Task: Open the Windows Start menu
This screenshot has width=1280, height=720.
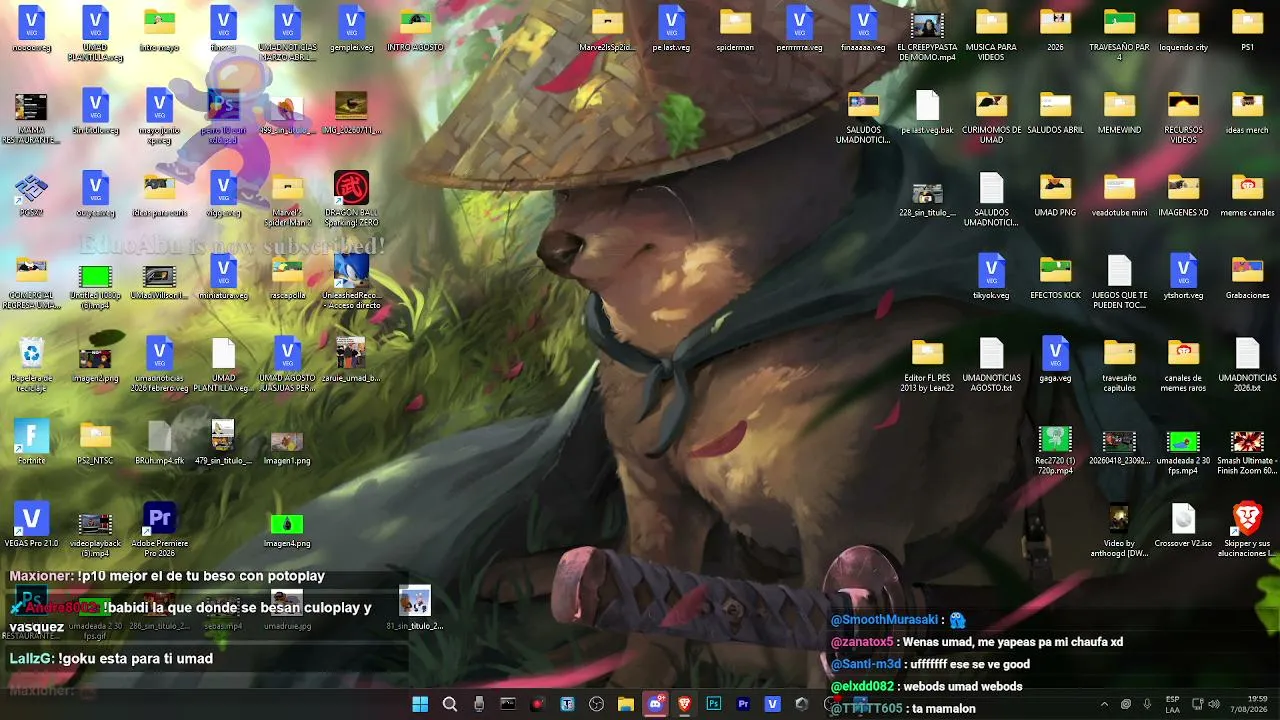Action: (x=420, y=704)
